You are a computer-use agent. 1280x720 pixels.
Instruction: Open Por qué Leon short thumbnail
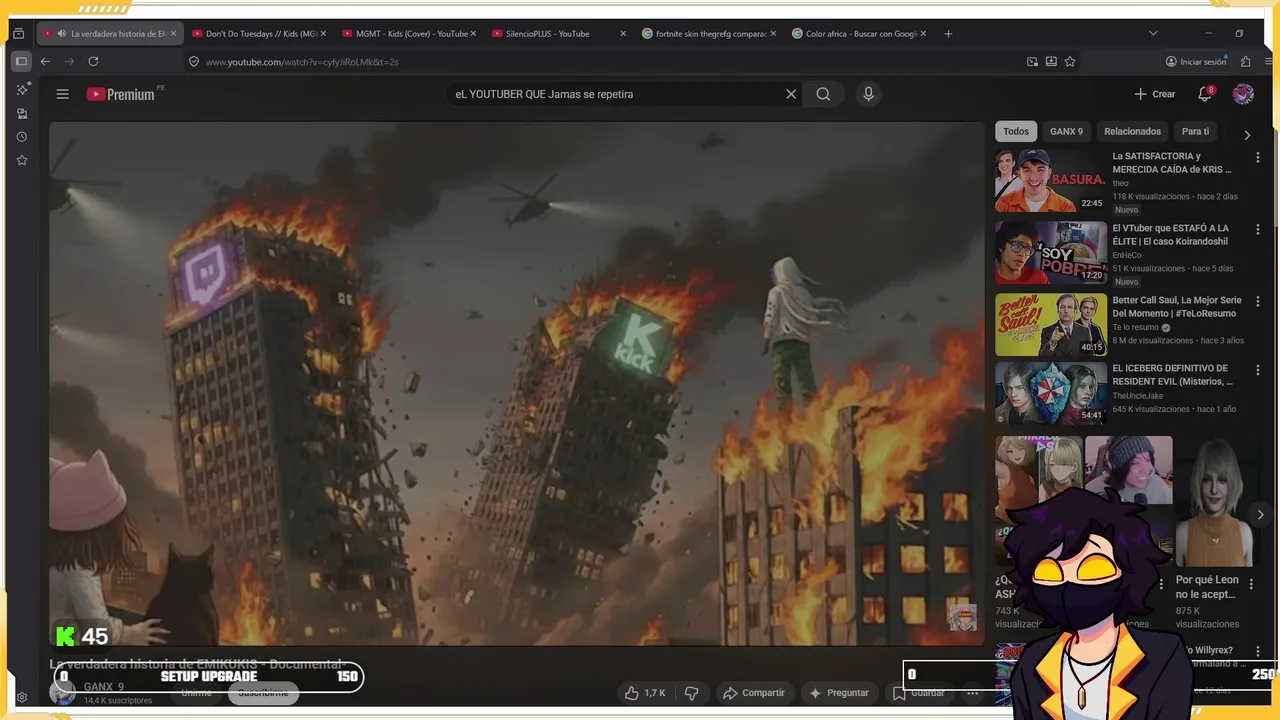(x=1214, y=501)
